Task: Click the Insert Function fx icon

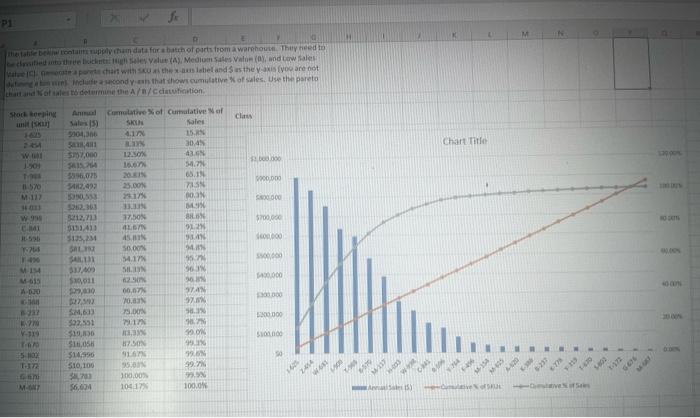Action: 173,17
